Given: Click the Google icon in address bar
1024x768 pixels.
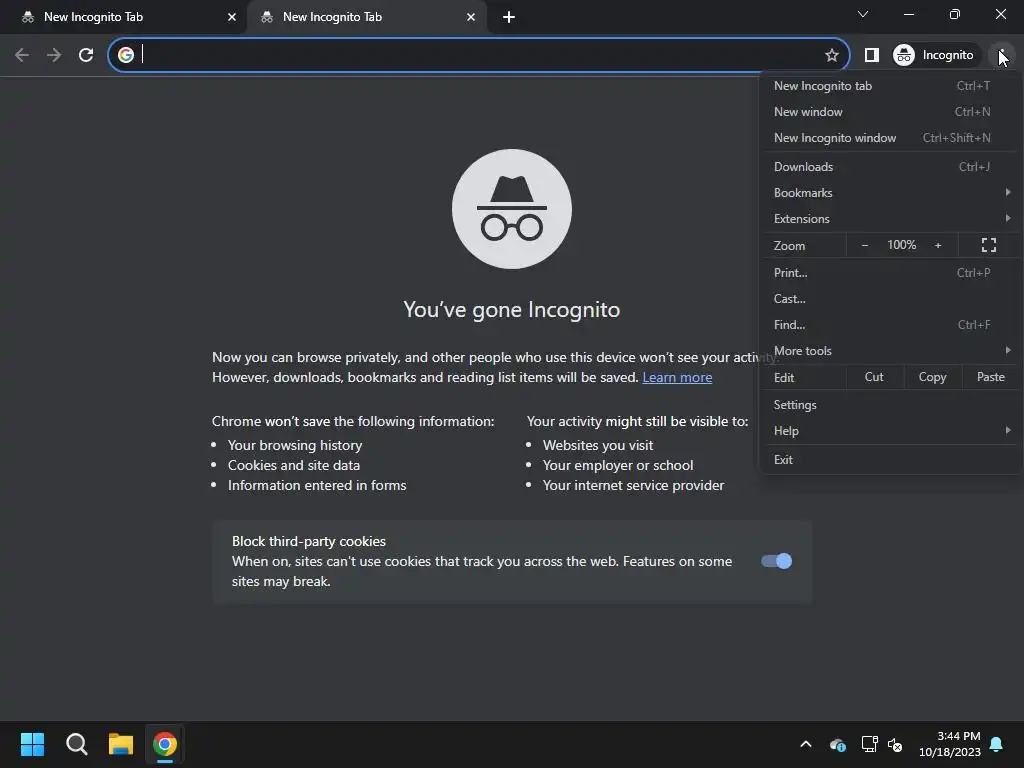Looking at the screenshot, I should click(126, 55).
